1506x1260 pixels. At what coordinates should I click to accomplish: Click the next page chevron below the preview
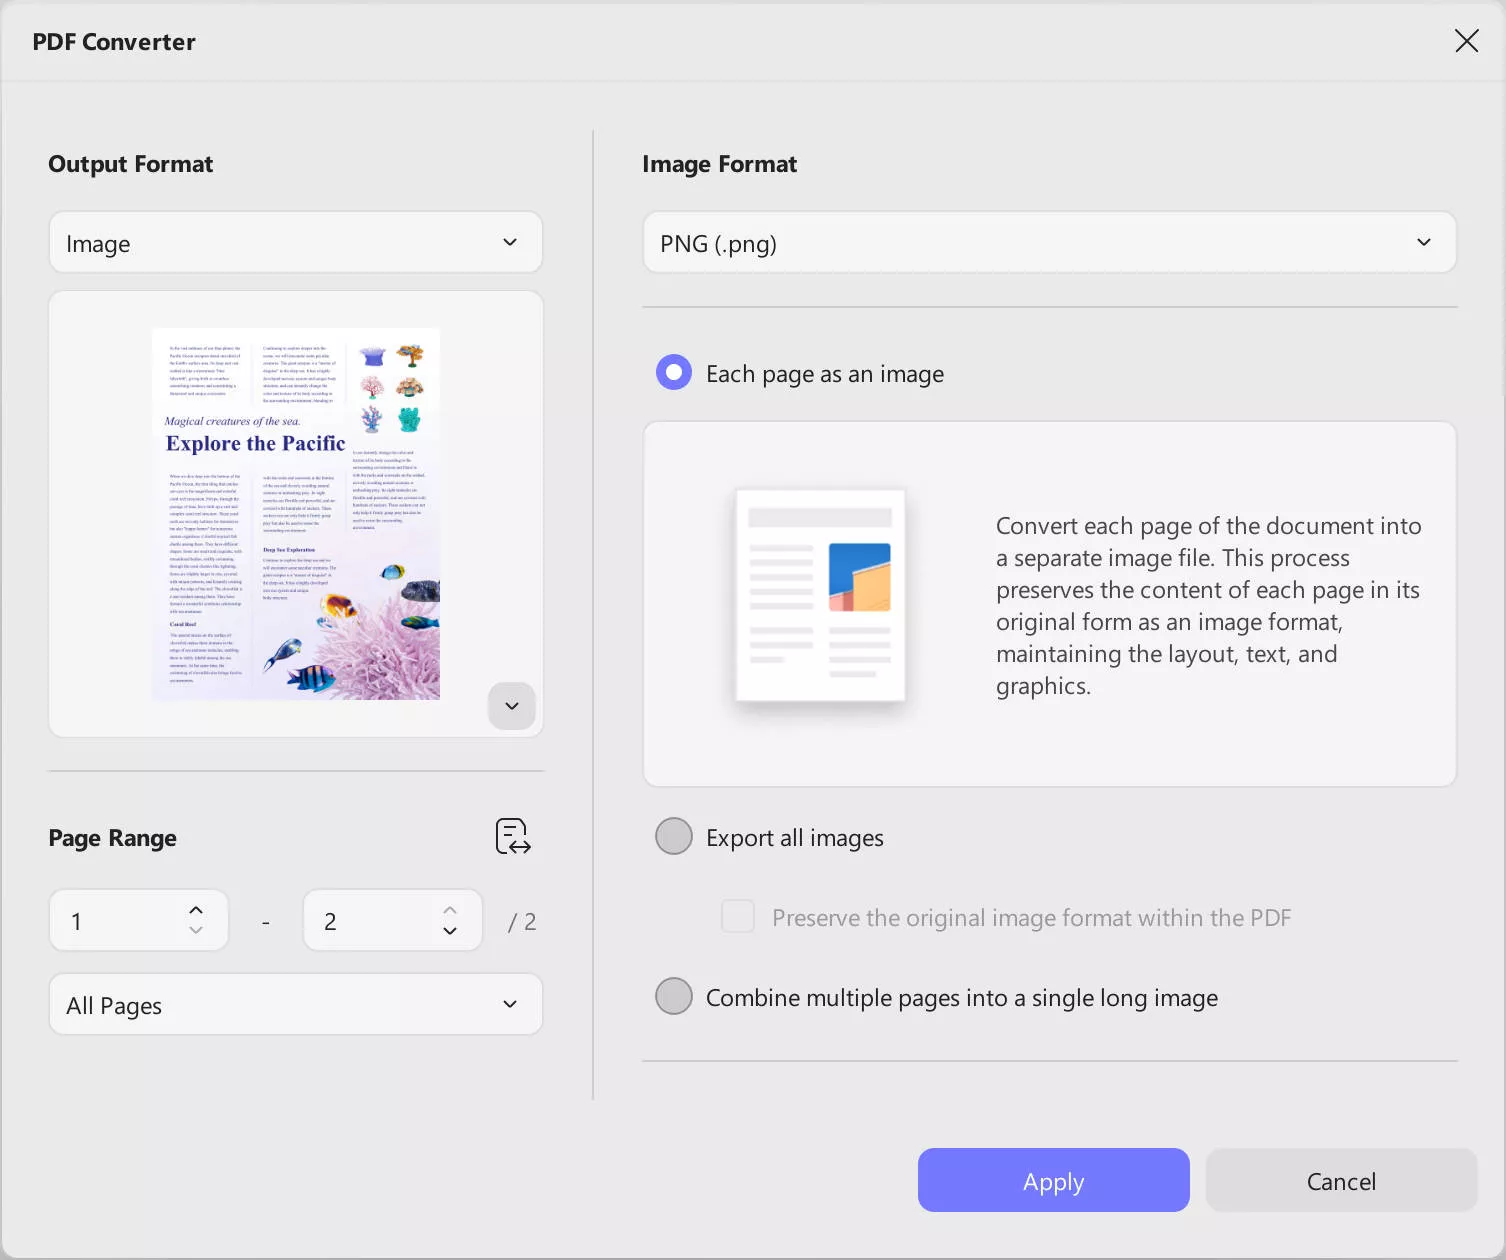[511, 706]
